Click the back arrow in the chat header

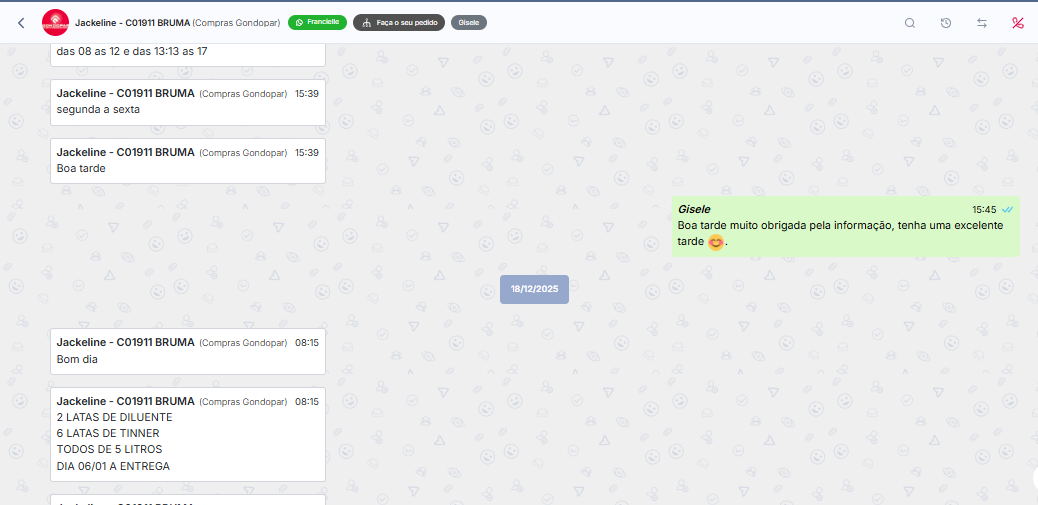coord(21,23)
